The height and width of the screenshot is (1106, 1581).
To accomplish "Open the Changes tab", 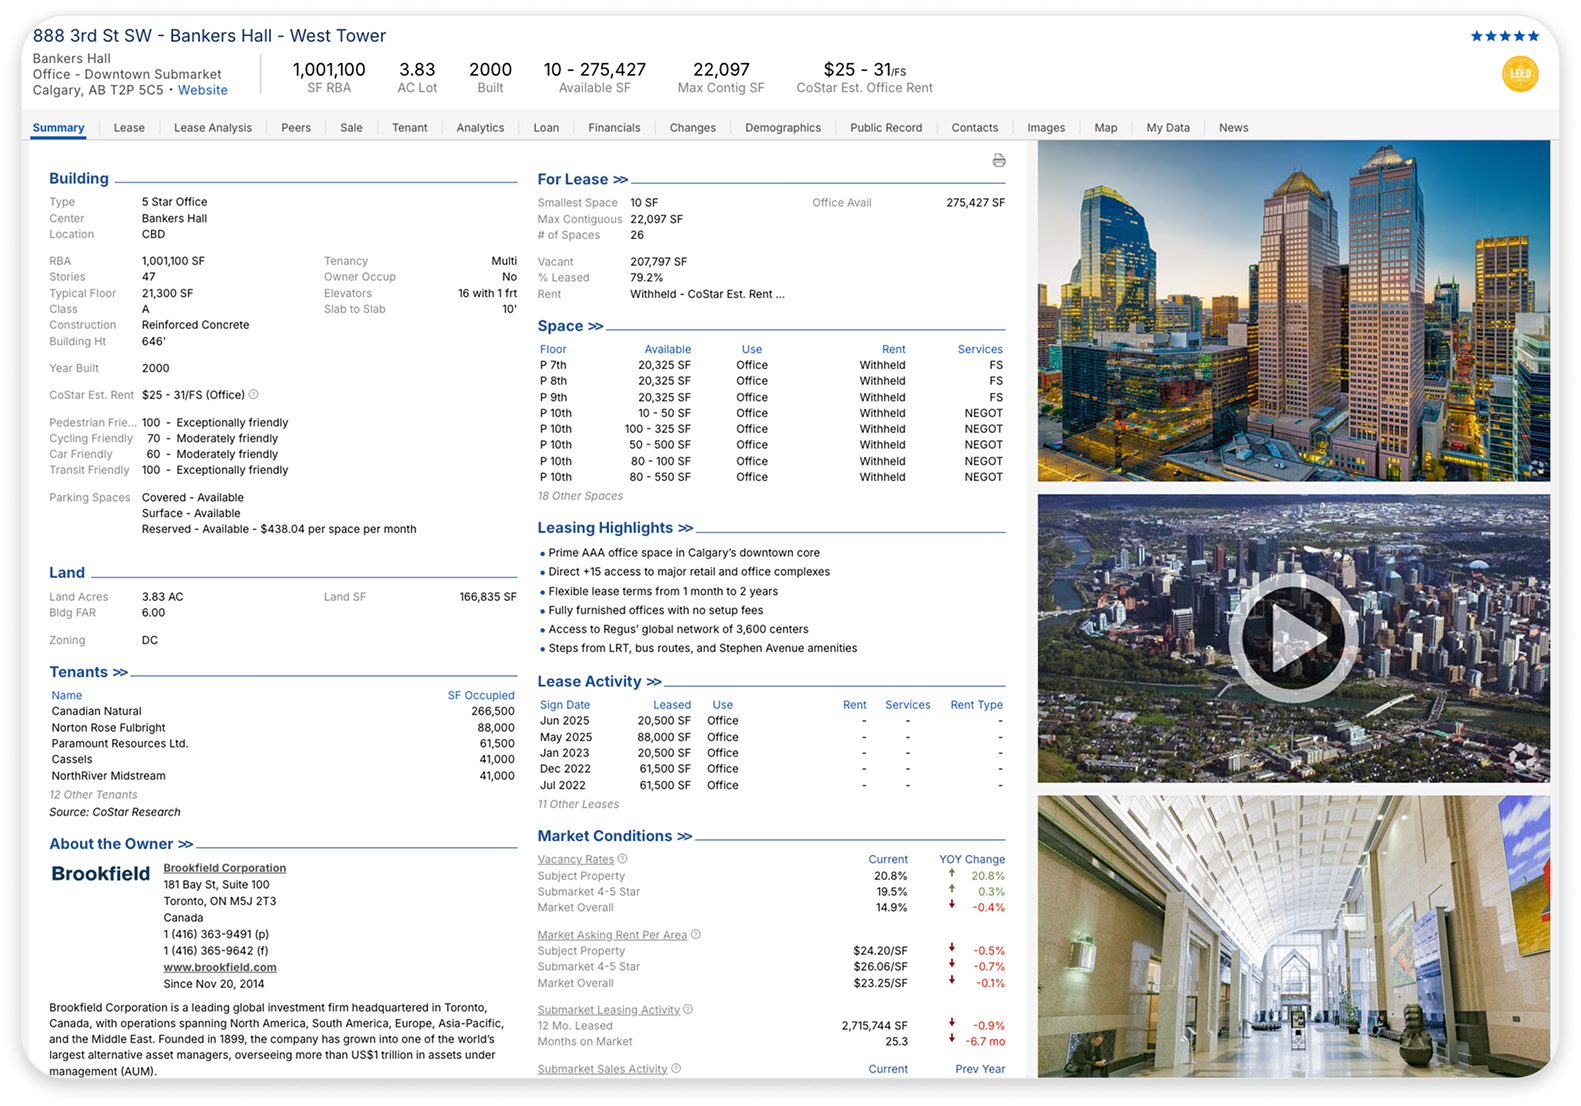I will (693, 128).
